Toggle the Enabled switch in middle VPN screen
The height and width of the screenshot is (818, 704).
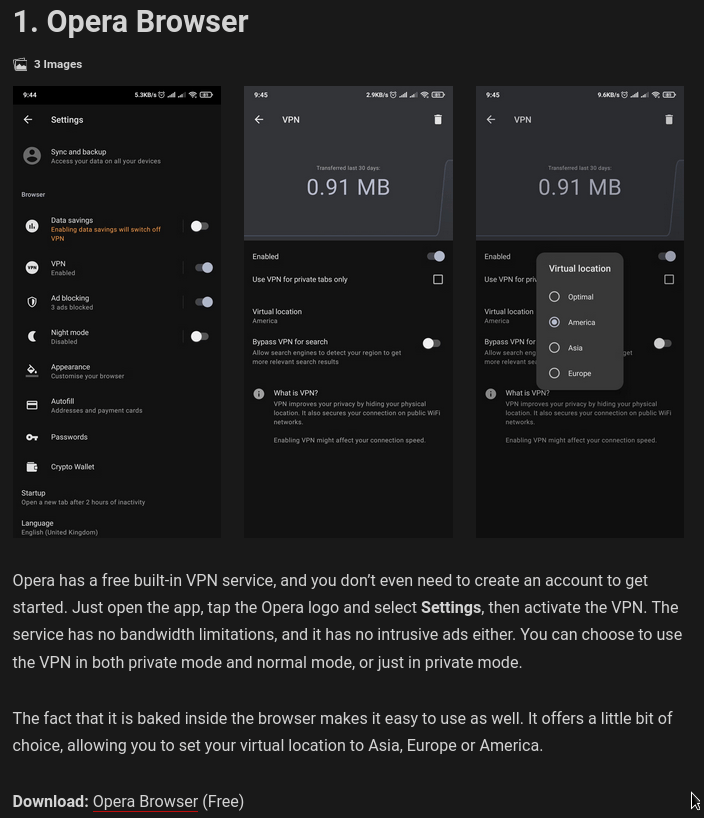pyautogui.click(x=436, y=256)
